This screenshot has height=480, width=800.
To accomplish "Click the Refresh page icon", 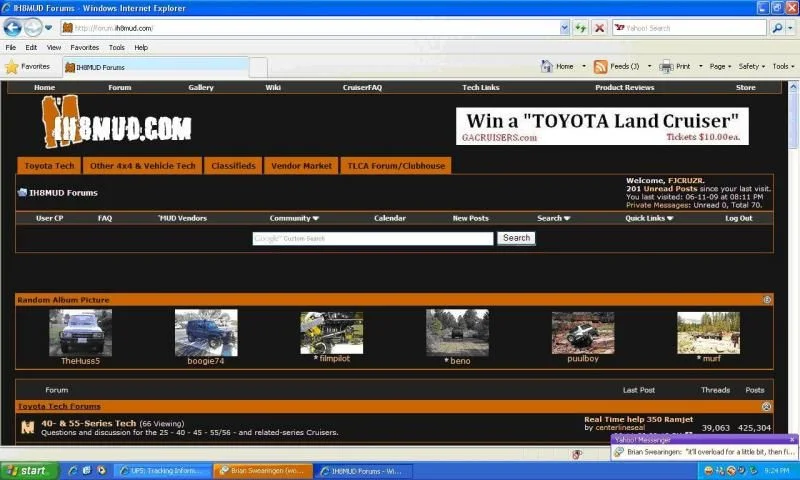I will point(581,28).
